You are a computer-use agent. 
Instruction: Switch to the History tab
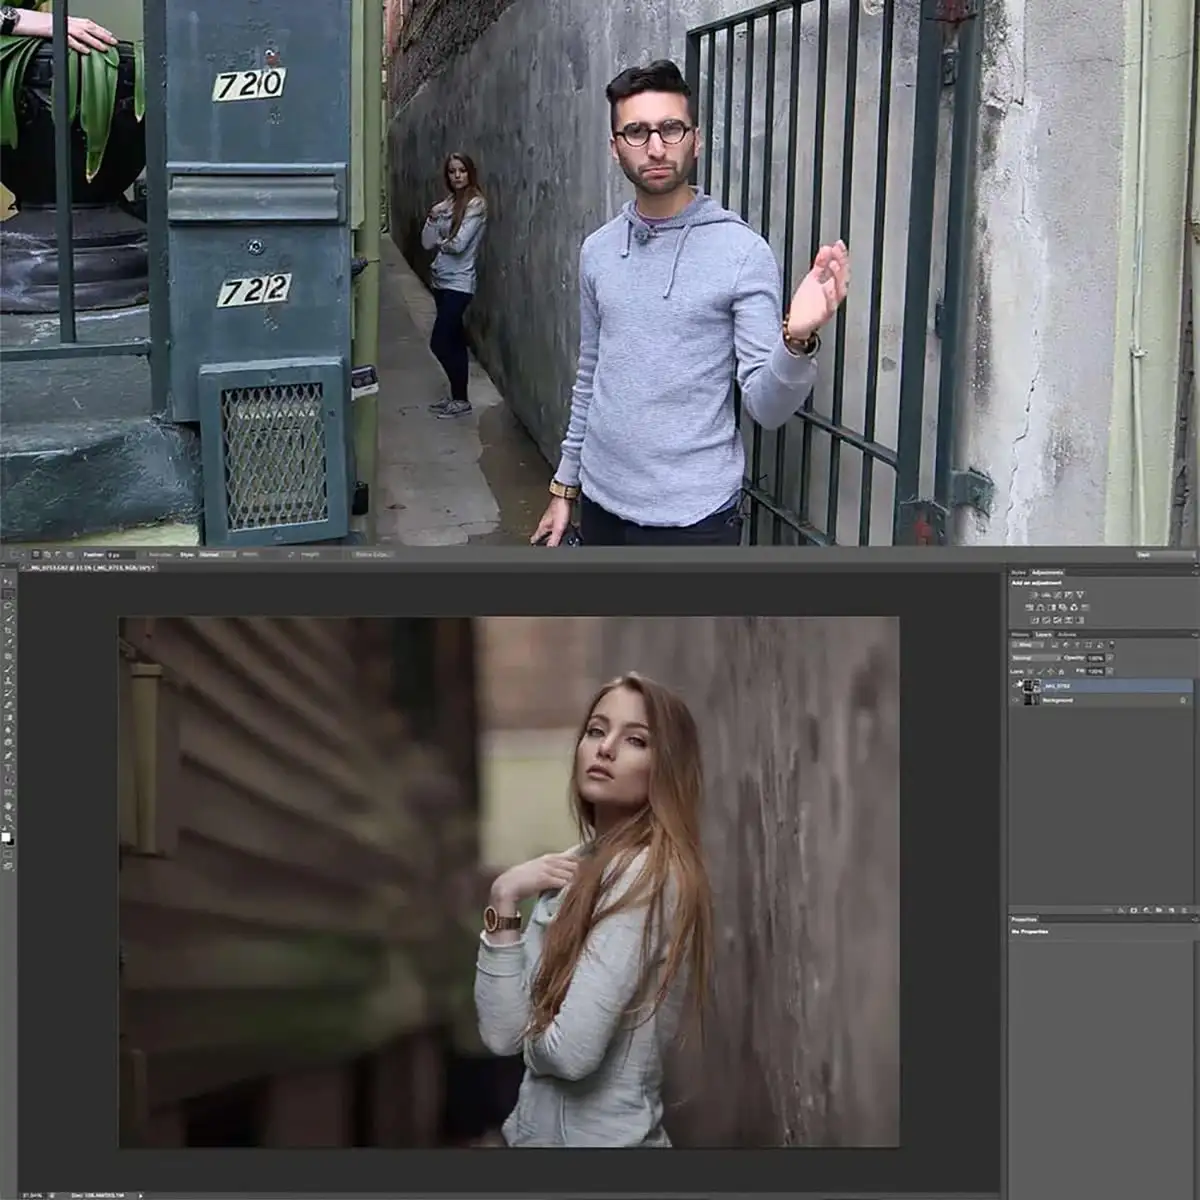tap(1020, 635)
